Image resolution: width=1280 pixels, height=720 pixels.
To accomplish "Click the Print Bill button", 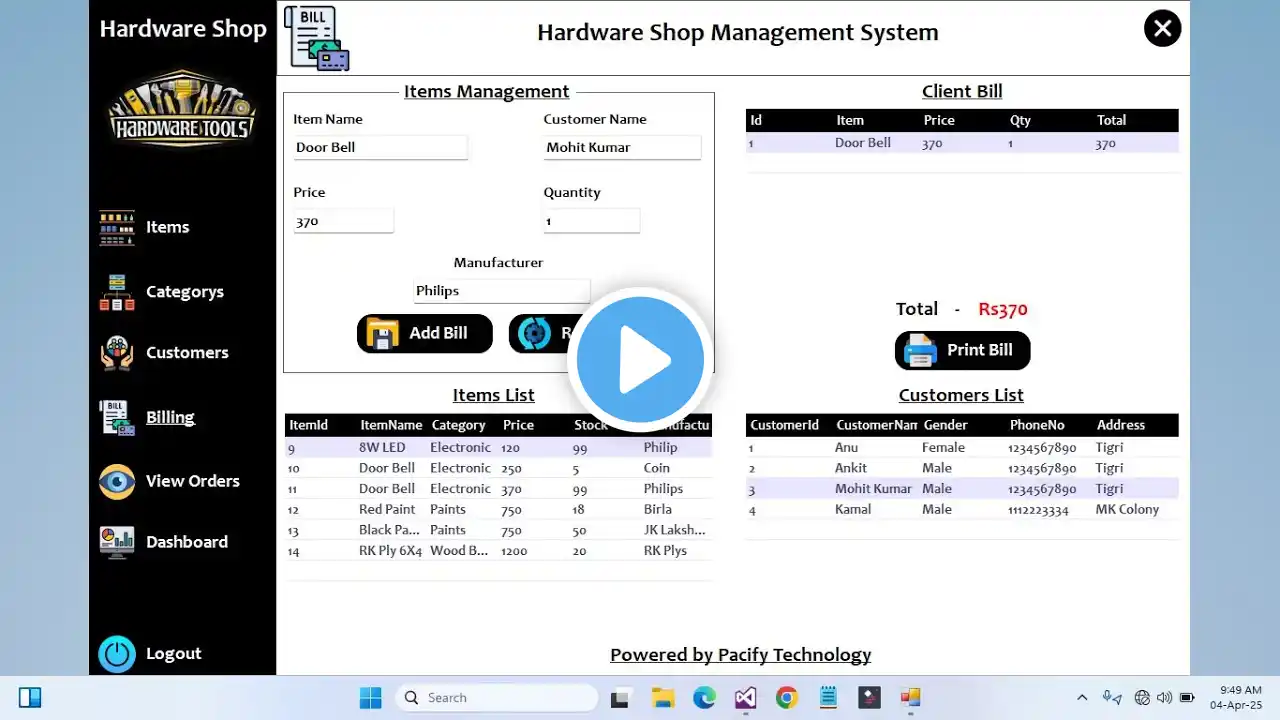I will click(x=962, y=350).
